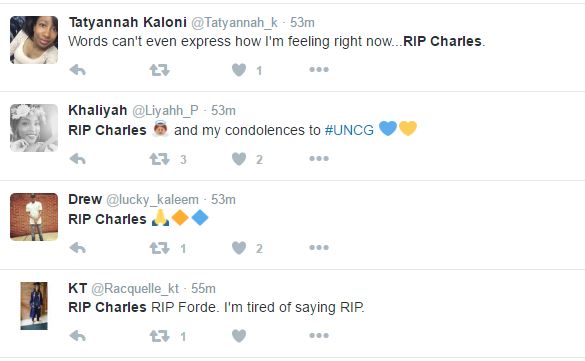Reply to Tatyannah Kaloni's tweet

click(x=78, y=70)
